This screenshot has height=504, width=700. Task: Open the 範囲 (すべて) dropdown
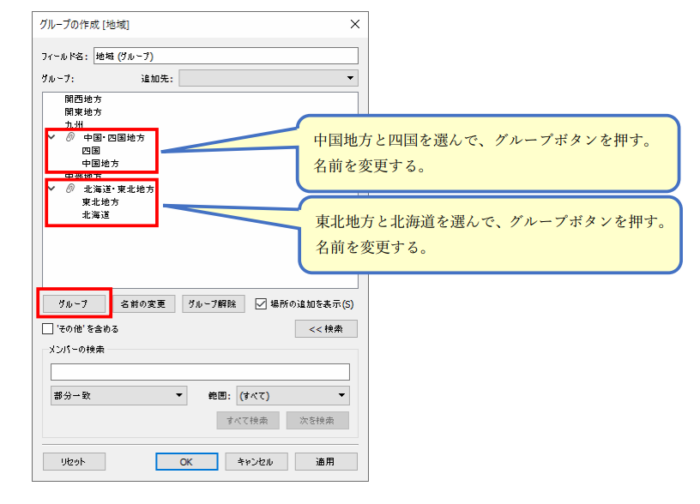[293, 396]
